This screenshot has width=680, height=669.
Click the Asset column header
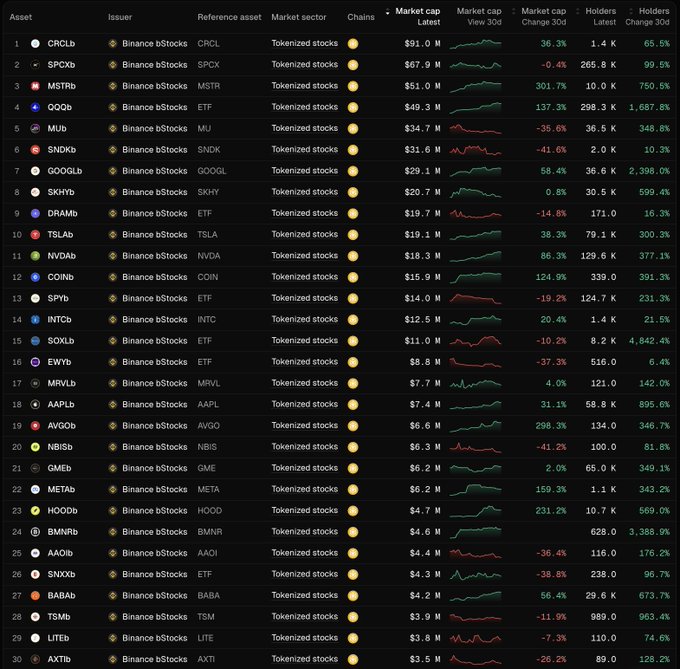[21, 17]
